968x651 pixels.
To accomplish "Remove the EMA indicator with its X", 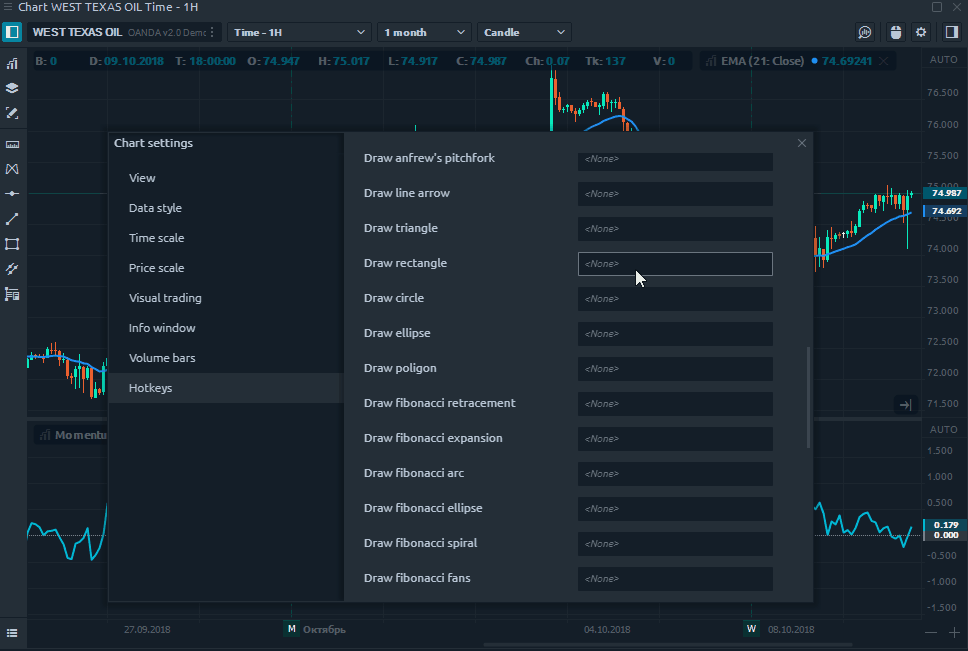I will (x=883, y=61).
